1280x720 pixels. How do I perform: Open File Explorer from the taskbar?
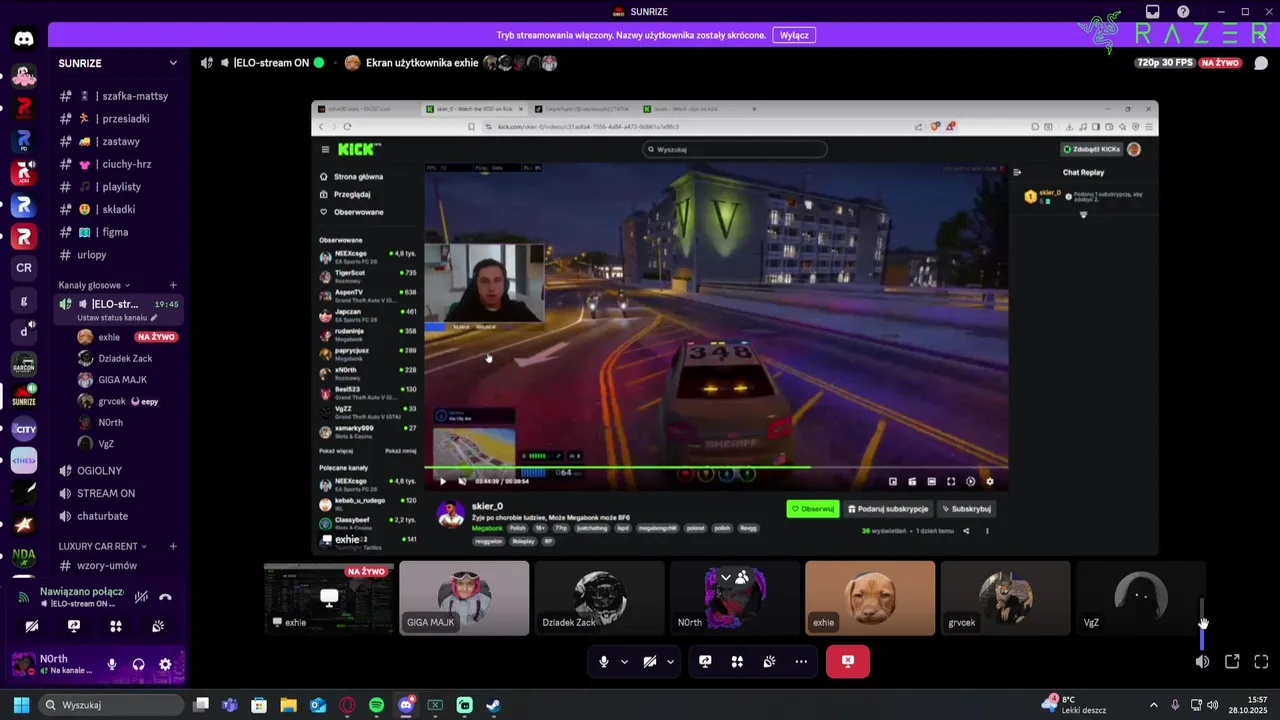pos(288,705)
